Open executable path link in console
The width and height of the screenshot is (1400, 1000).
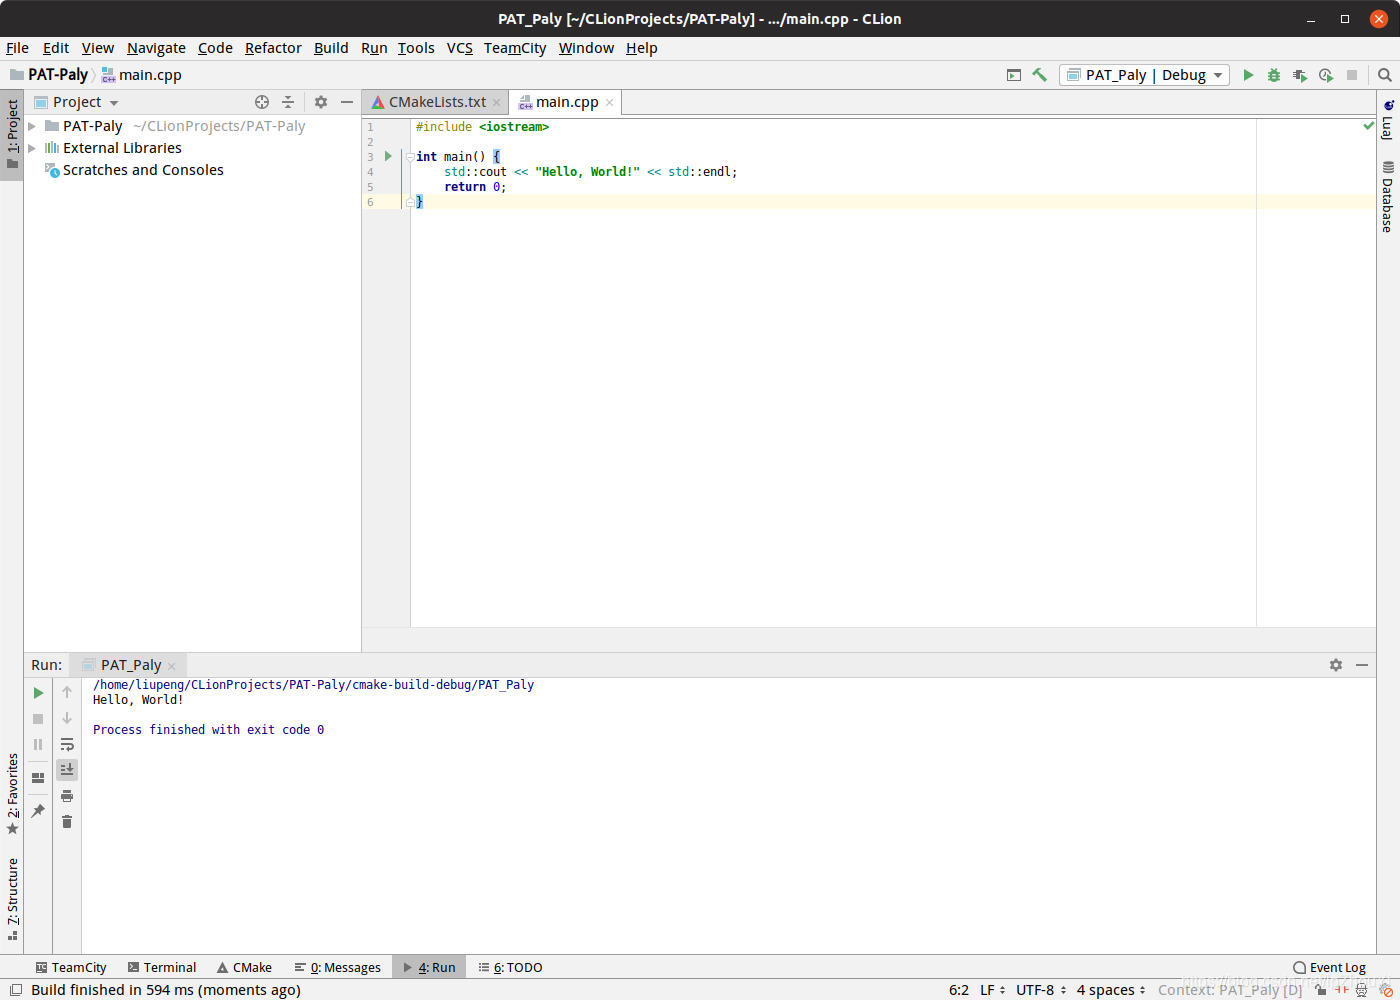313,685
